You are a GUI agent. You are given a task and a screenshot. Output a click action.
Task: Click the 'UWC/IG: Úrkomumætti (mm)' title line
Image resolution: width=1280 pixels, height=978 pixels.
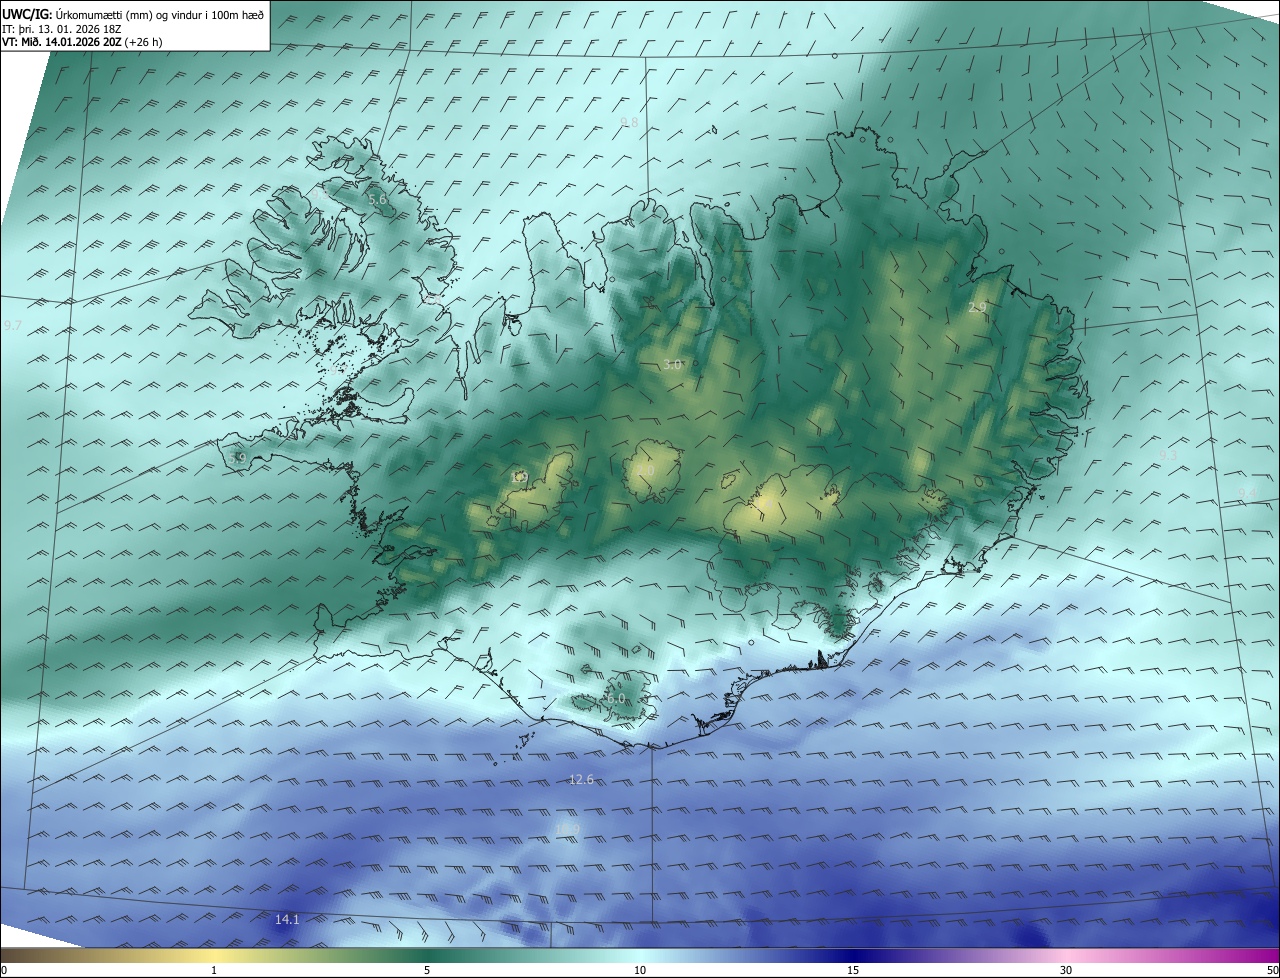click(134, 13)
